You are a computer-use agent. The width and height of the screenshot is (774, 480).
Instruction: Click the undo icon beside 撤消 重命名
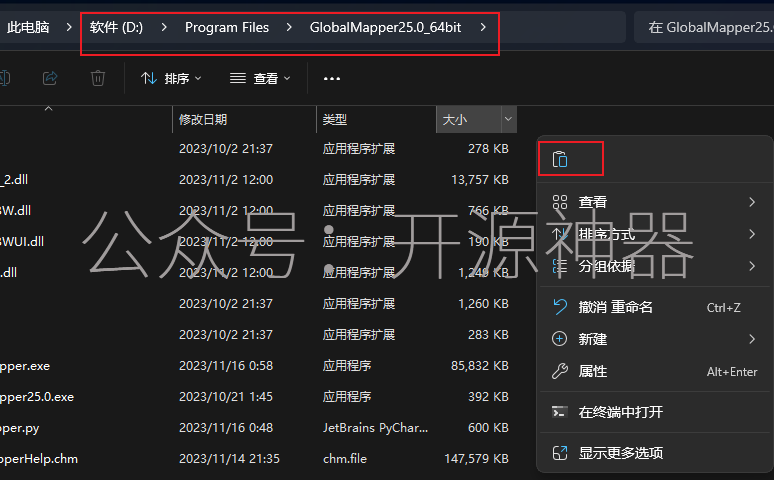click(559, 307)
